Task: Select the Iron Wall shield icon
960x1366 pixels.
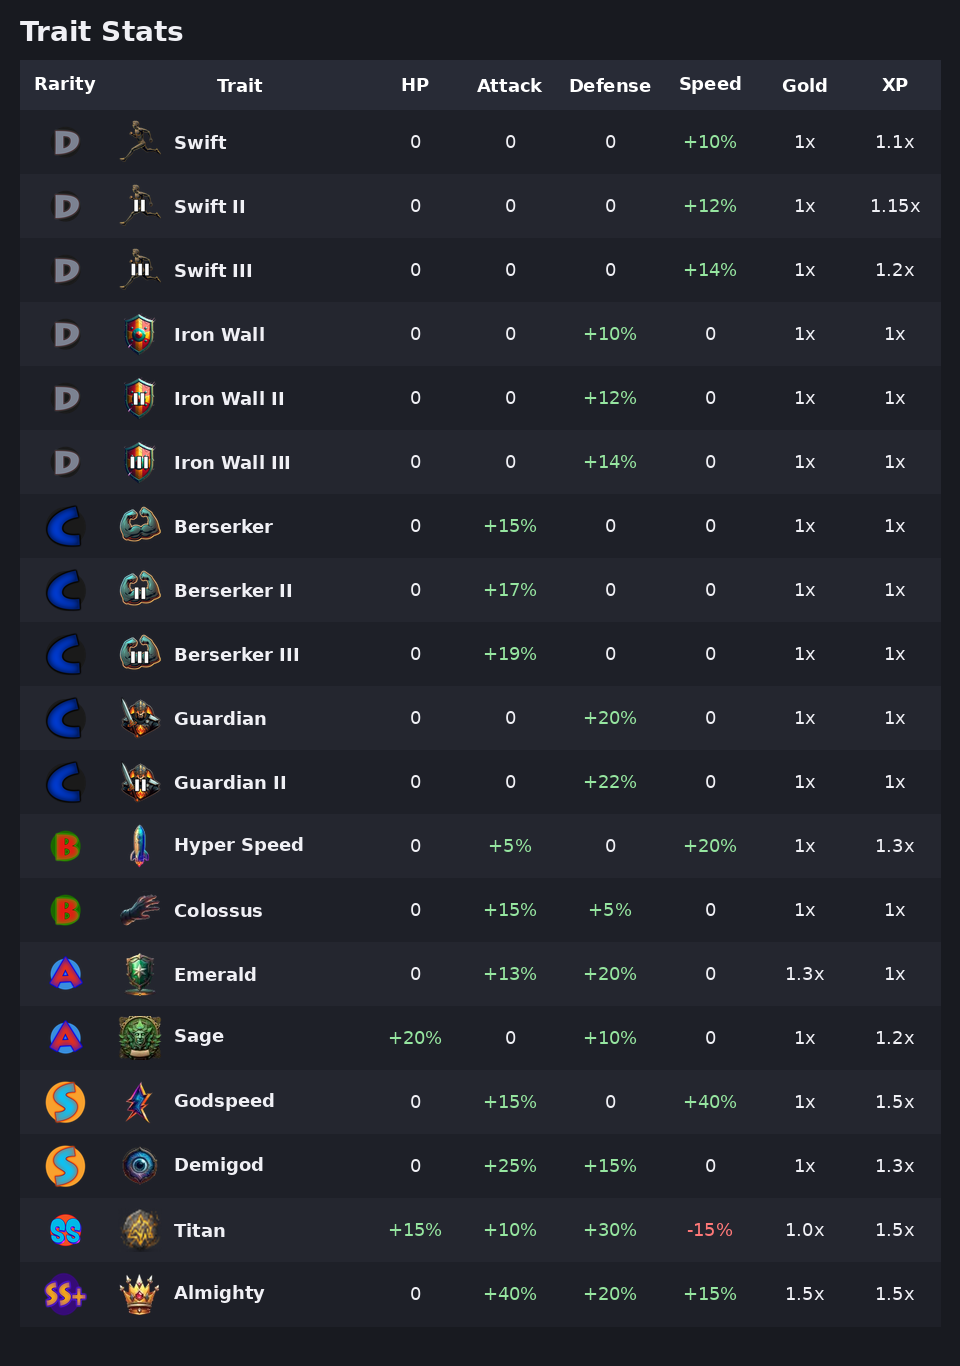Action: click(x=140, y=334)
